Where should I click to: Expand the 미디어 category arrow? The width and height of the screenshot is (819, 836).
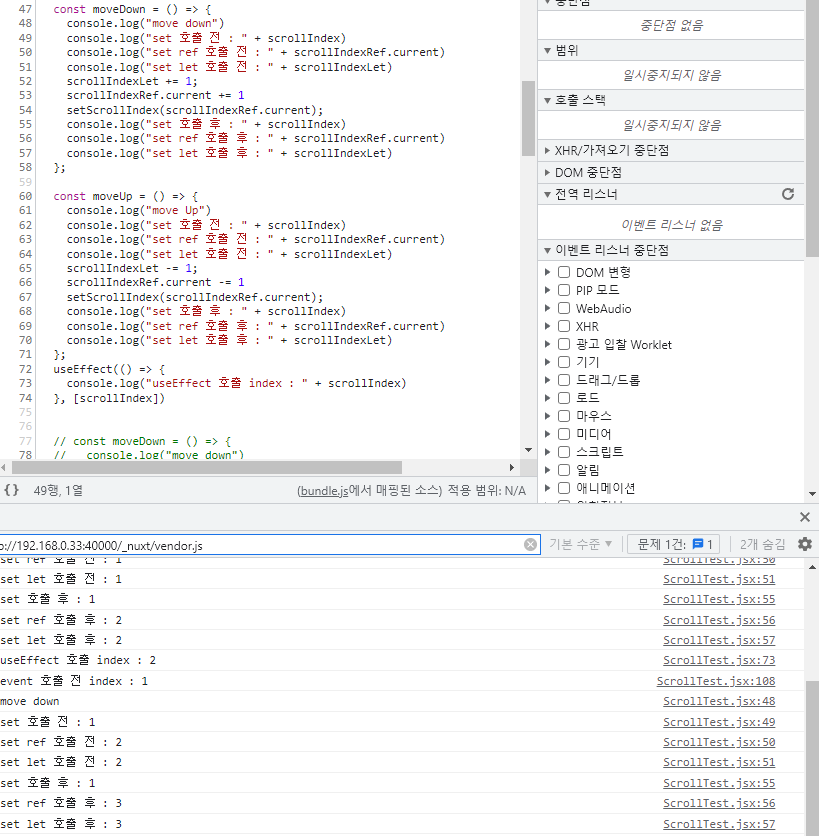coord(547,434)
